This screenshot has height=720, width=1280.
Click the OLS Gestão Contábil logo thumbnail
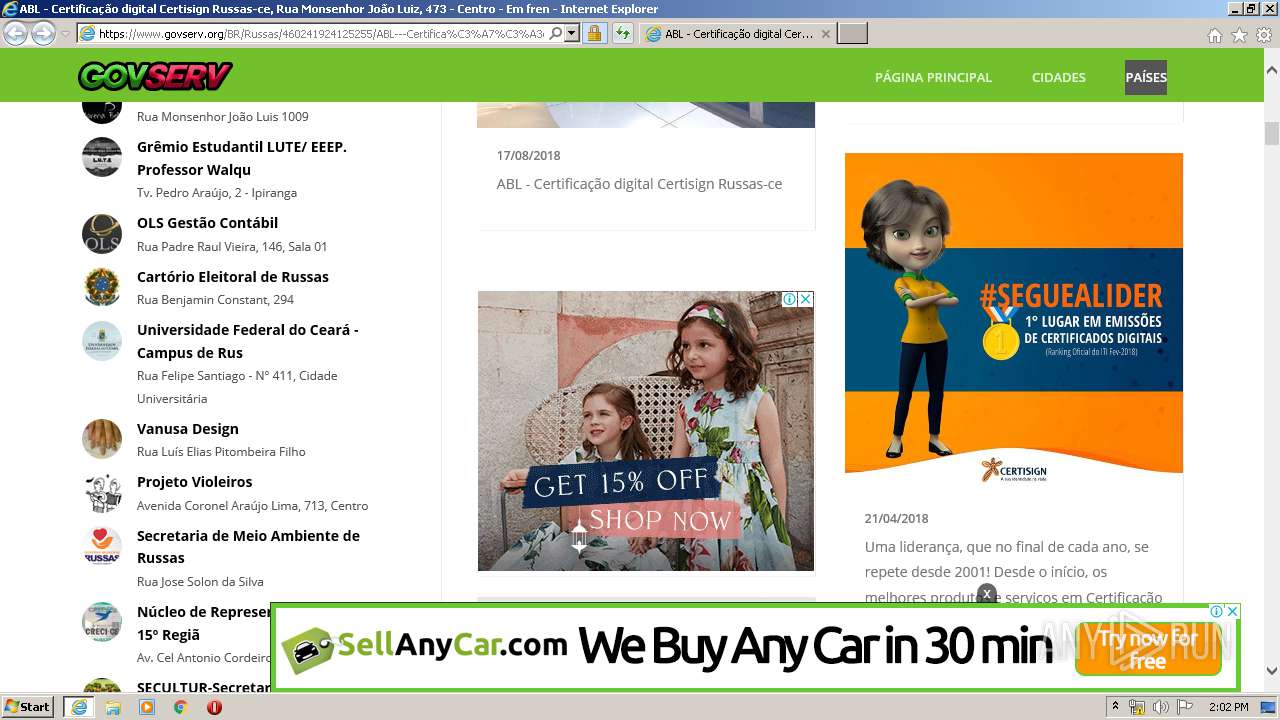102,234
